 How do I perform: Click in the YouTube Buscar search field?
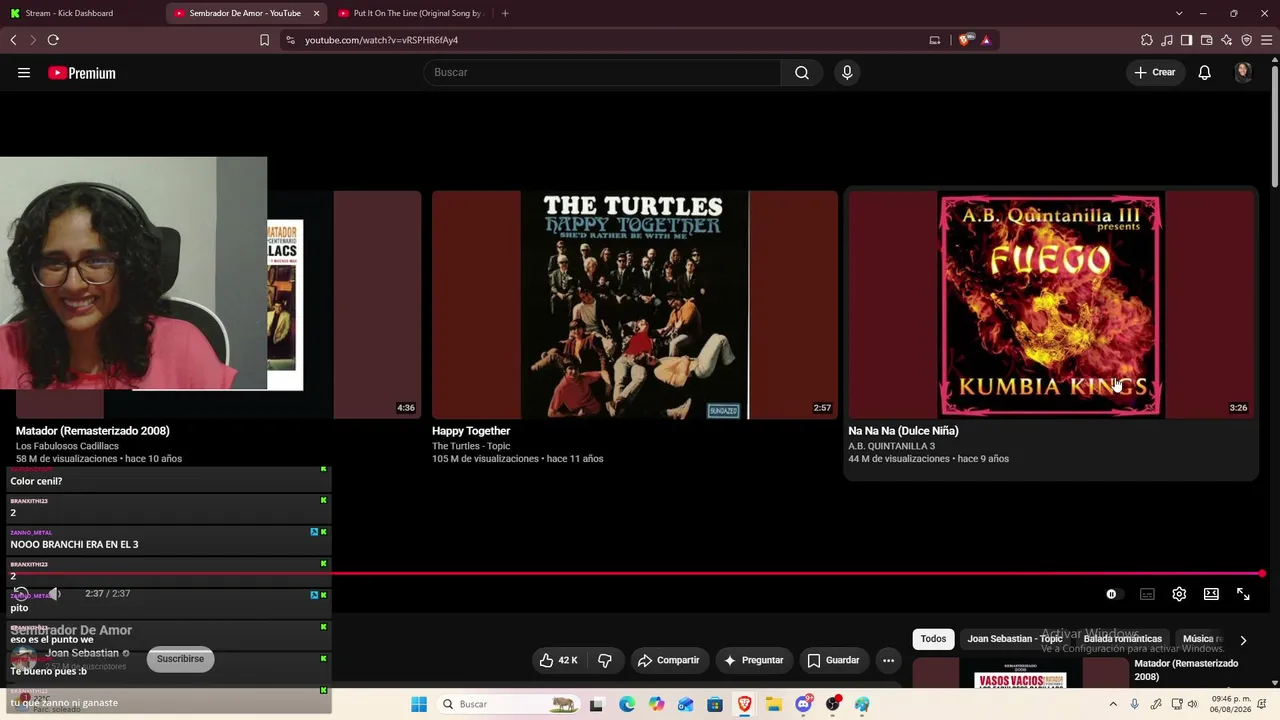[x=603, y=72]
